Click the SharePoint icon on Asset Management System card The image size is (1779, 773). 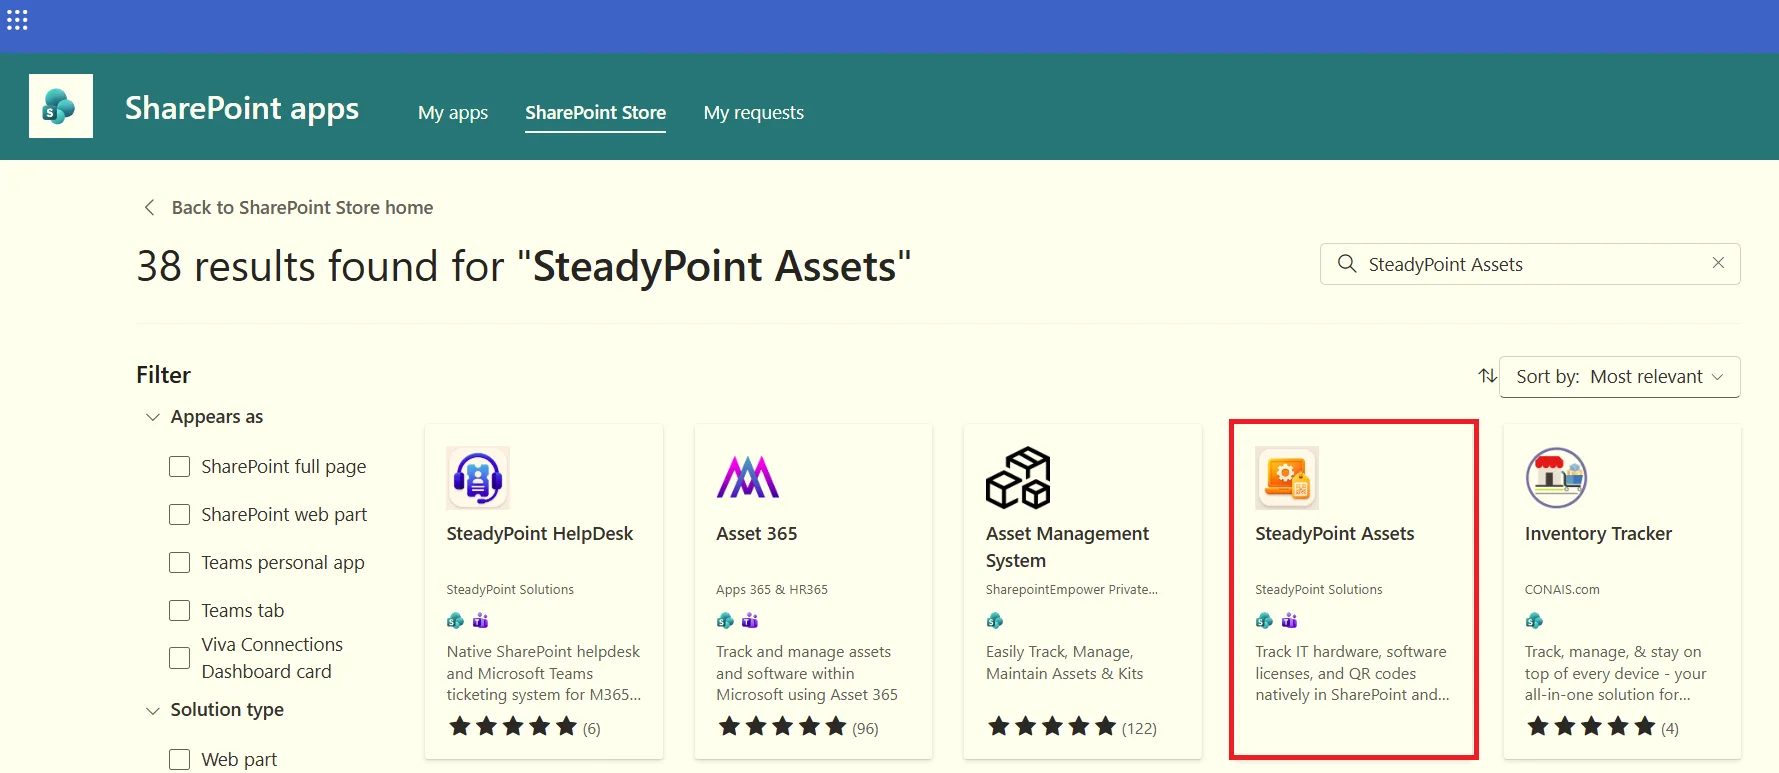995,621
